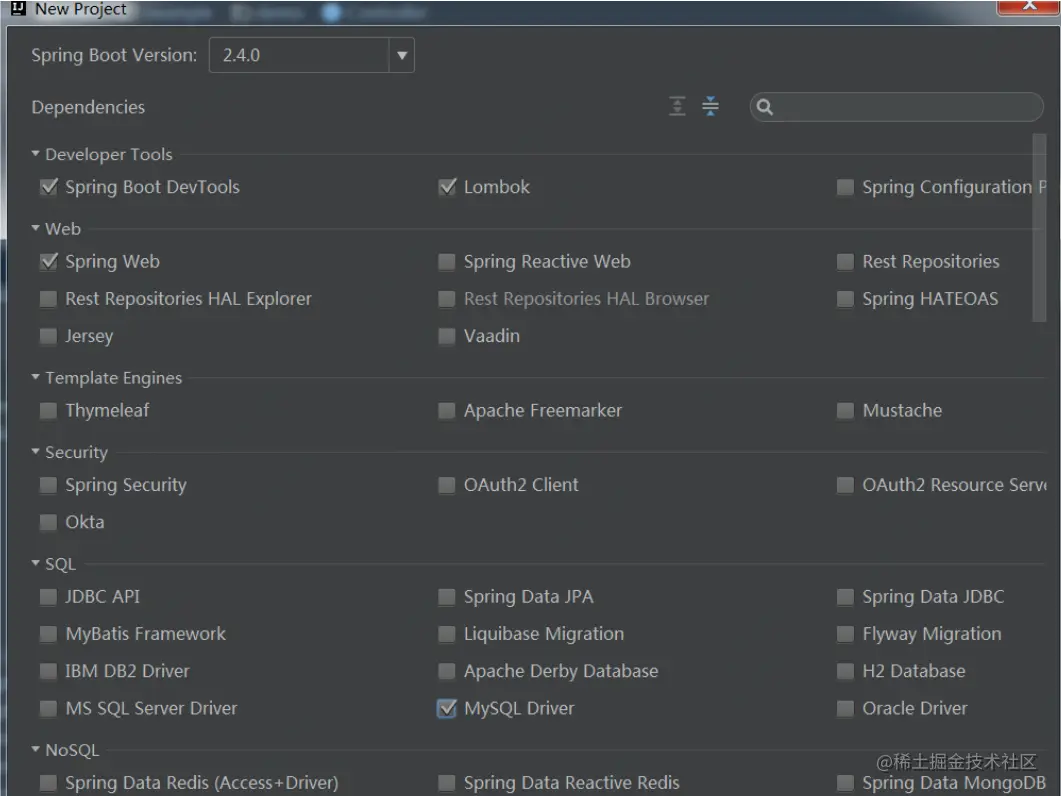Check Spring Data Redis (Access+Driver)
Viewport: 1061px width, 796px height.
coord(48,783)
